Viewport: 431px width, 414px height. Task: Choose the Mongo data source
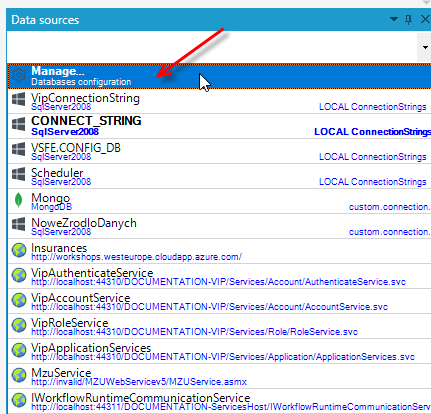click(x=219, y=201)
